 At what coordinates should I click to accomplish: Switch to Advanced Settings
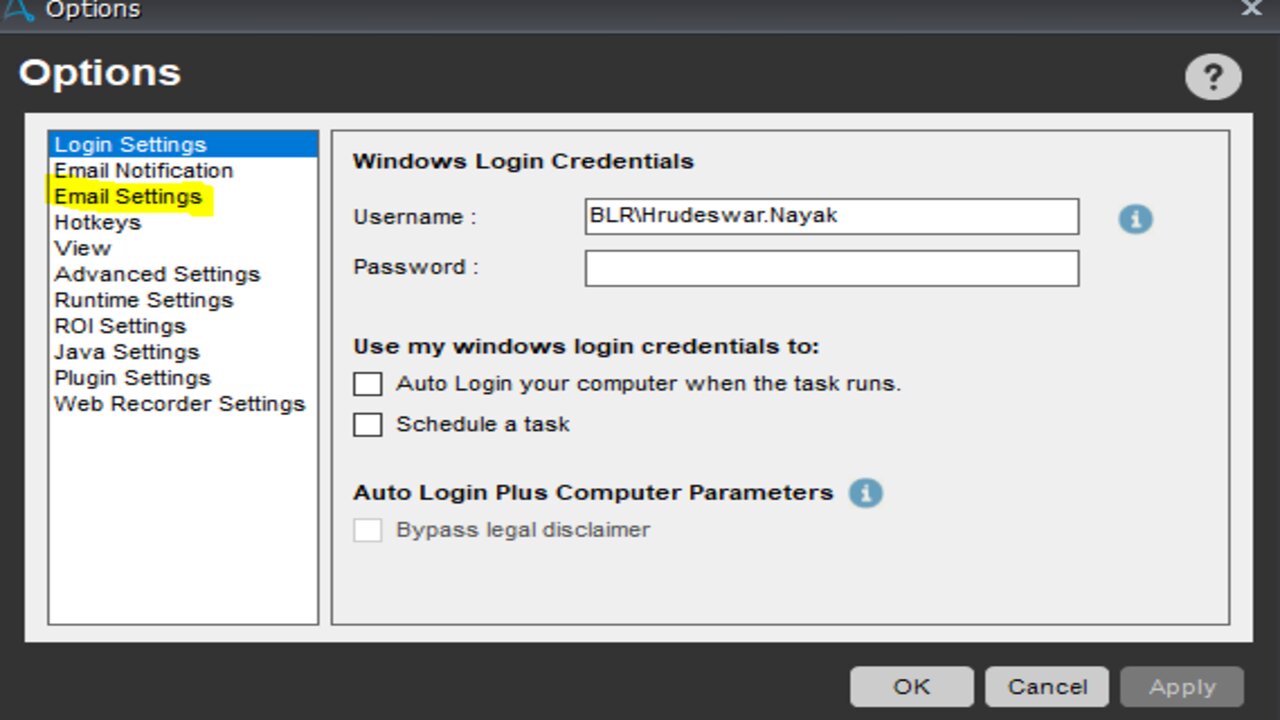157,275
